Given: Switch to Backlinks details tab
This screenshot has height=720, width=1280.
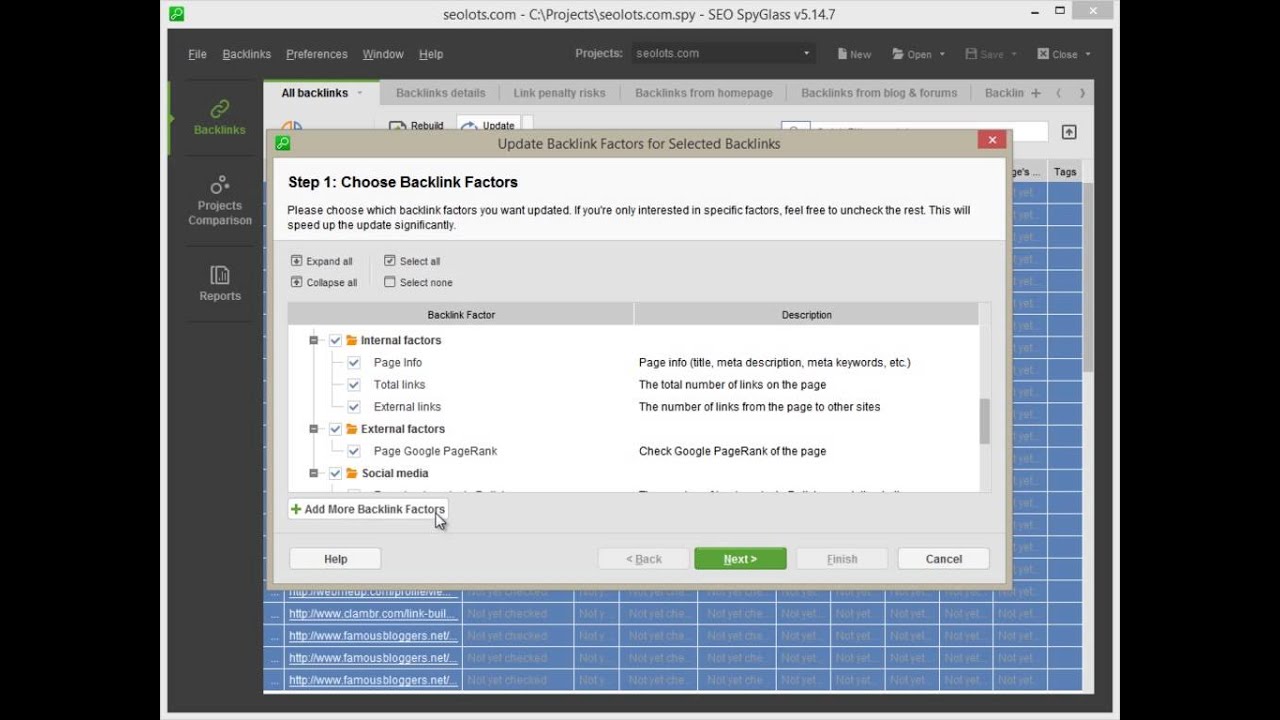Looking at the screenshot, I should (440, 93).
